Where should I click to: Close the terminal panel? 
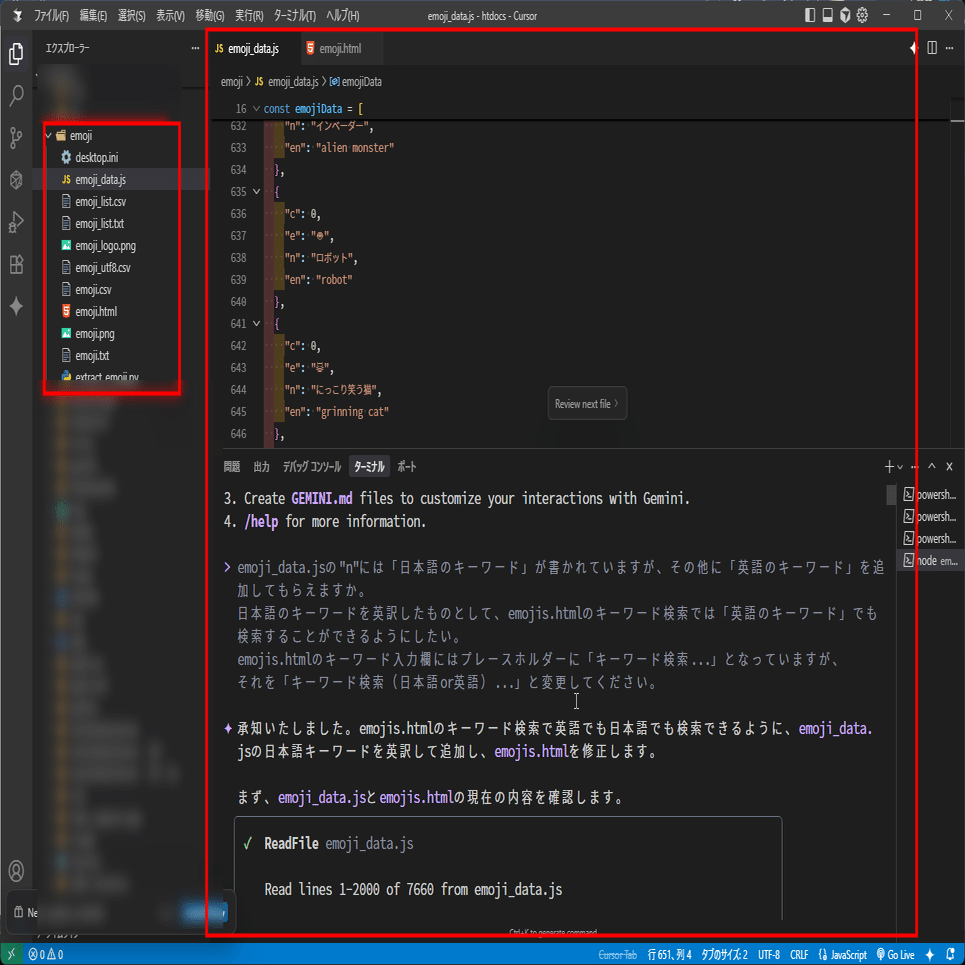950,466
